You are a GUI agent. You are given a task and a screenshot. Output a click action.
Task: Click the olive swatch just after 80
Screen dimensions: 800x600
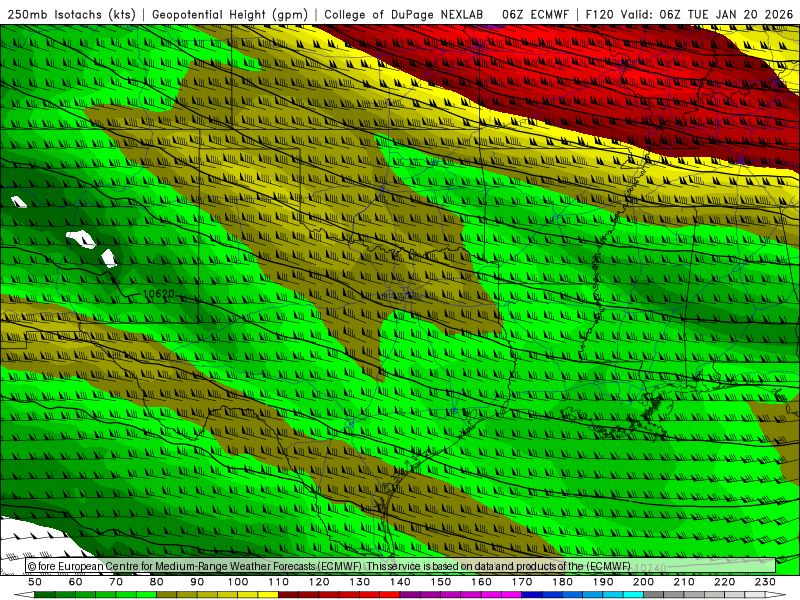(x=166, y=595)
